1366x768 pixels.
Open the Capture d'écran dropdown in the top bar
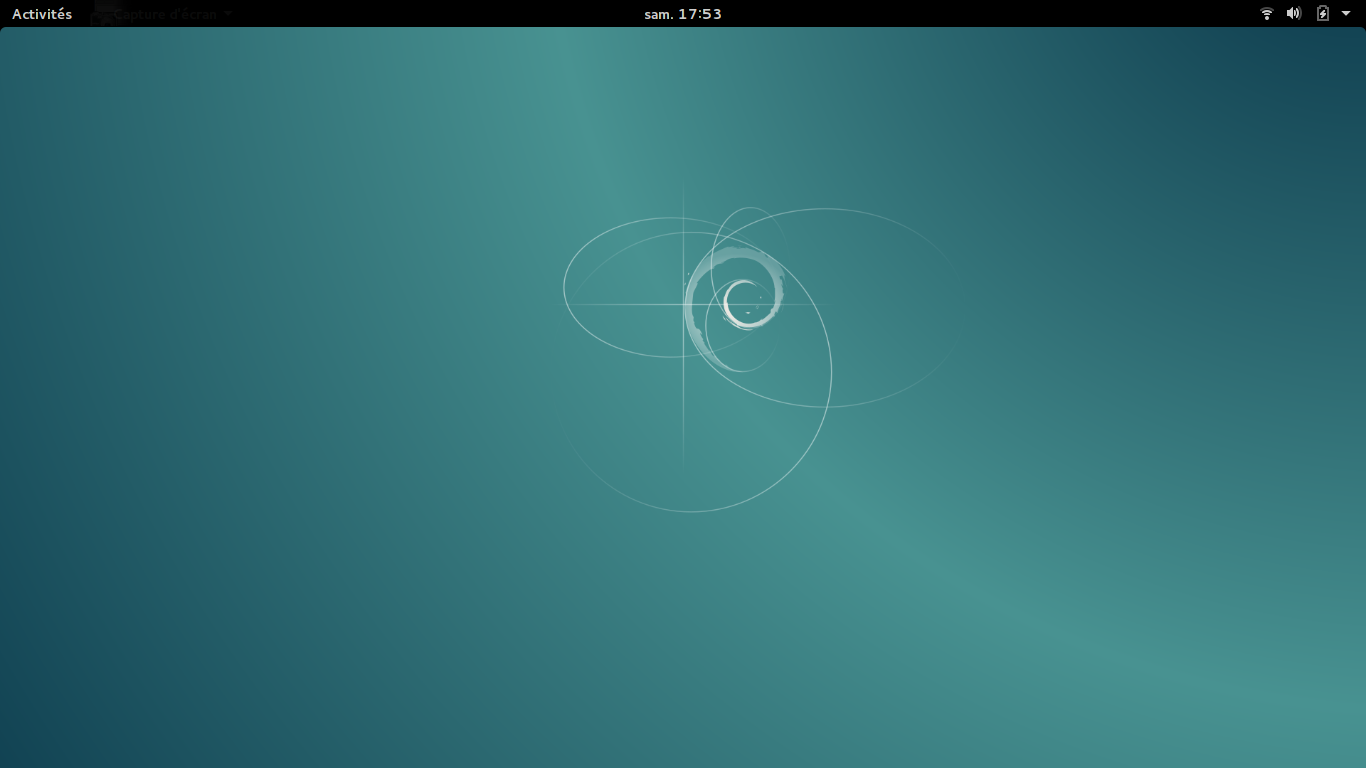pyautogui.click(x=165, y=13)
